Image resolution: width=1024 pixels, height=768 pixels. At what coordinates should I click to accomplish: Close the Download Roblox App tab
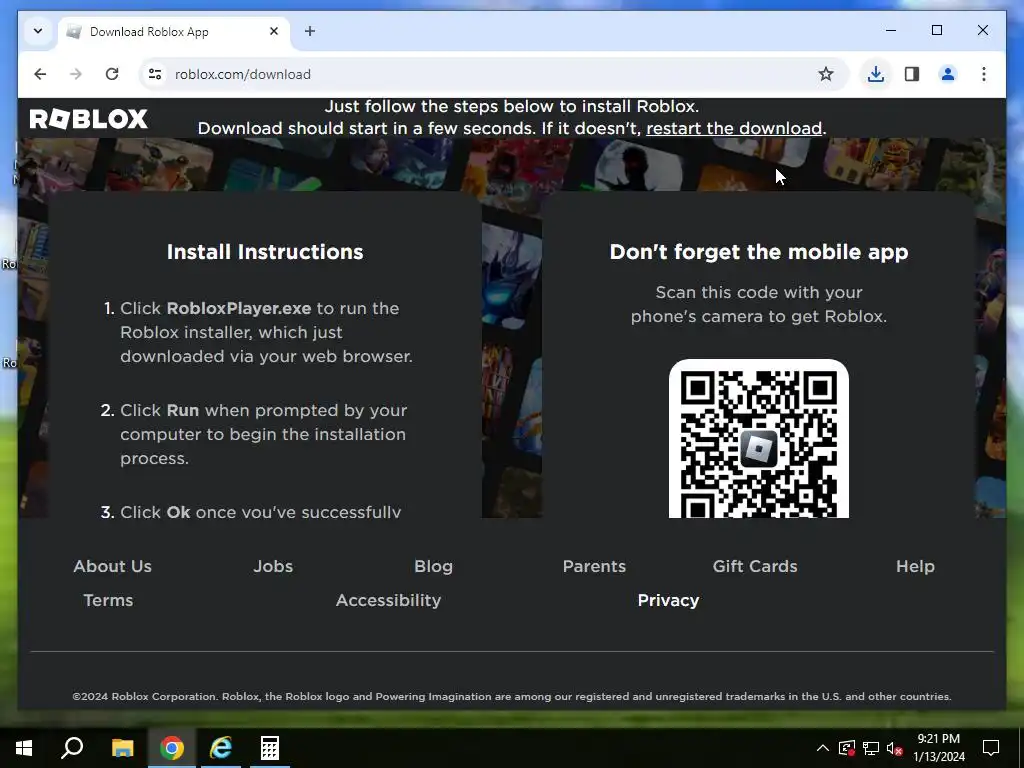(274, 31)
